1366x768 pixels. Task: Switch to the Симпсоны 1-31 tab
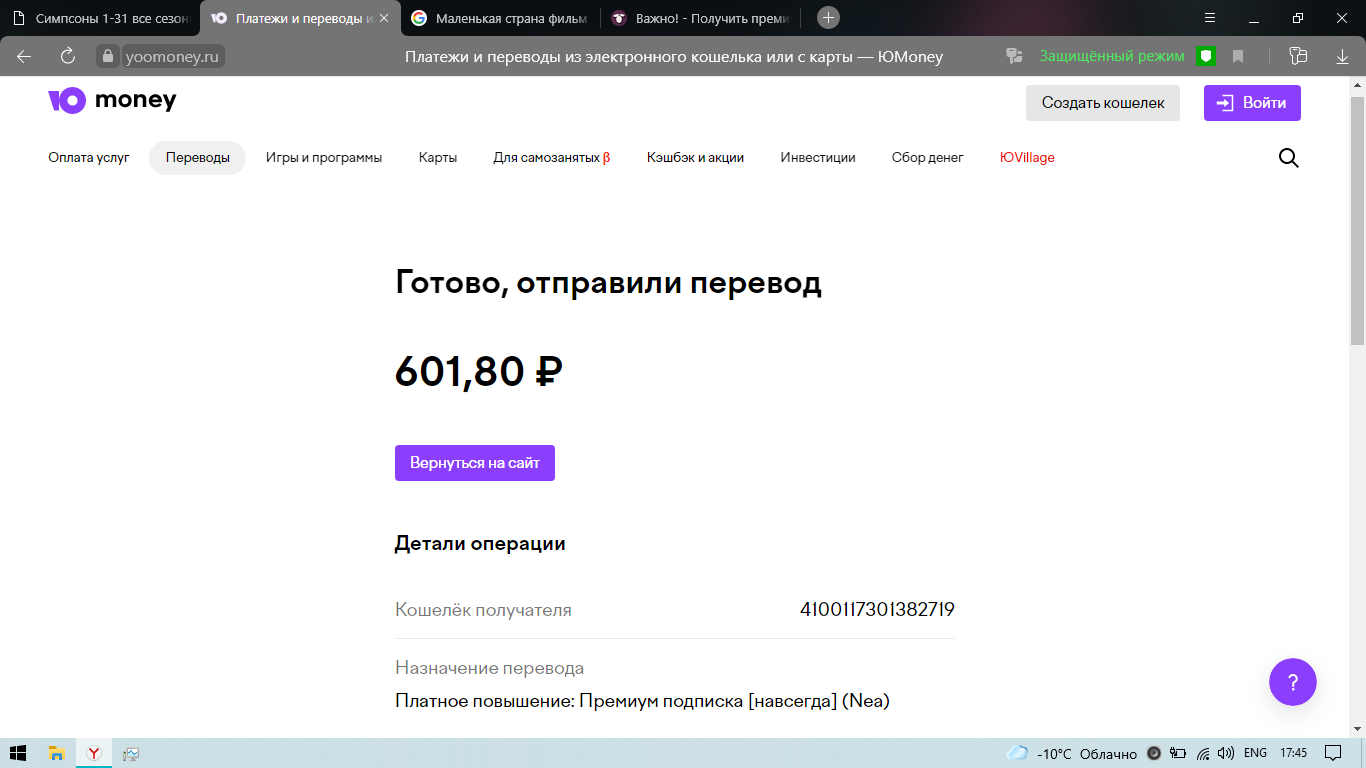click(x=100, y=18)
